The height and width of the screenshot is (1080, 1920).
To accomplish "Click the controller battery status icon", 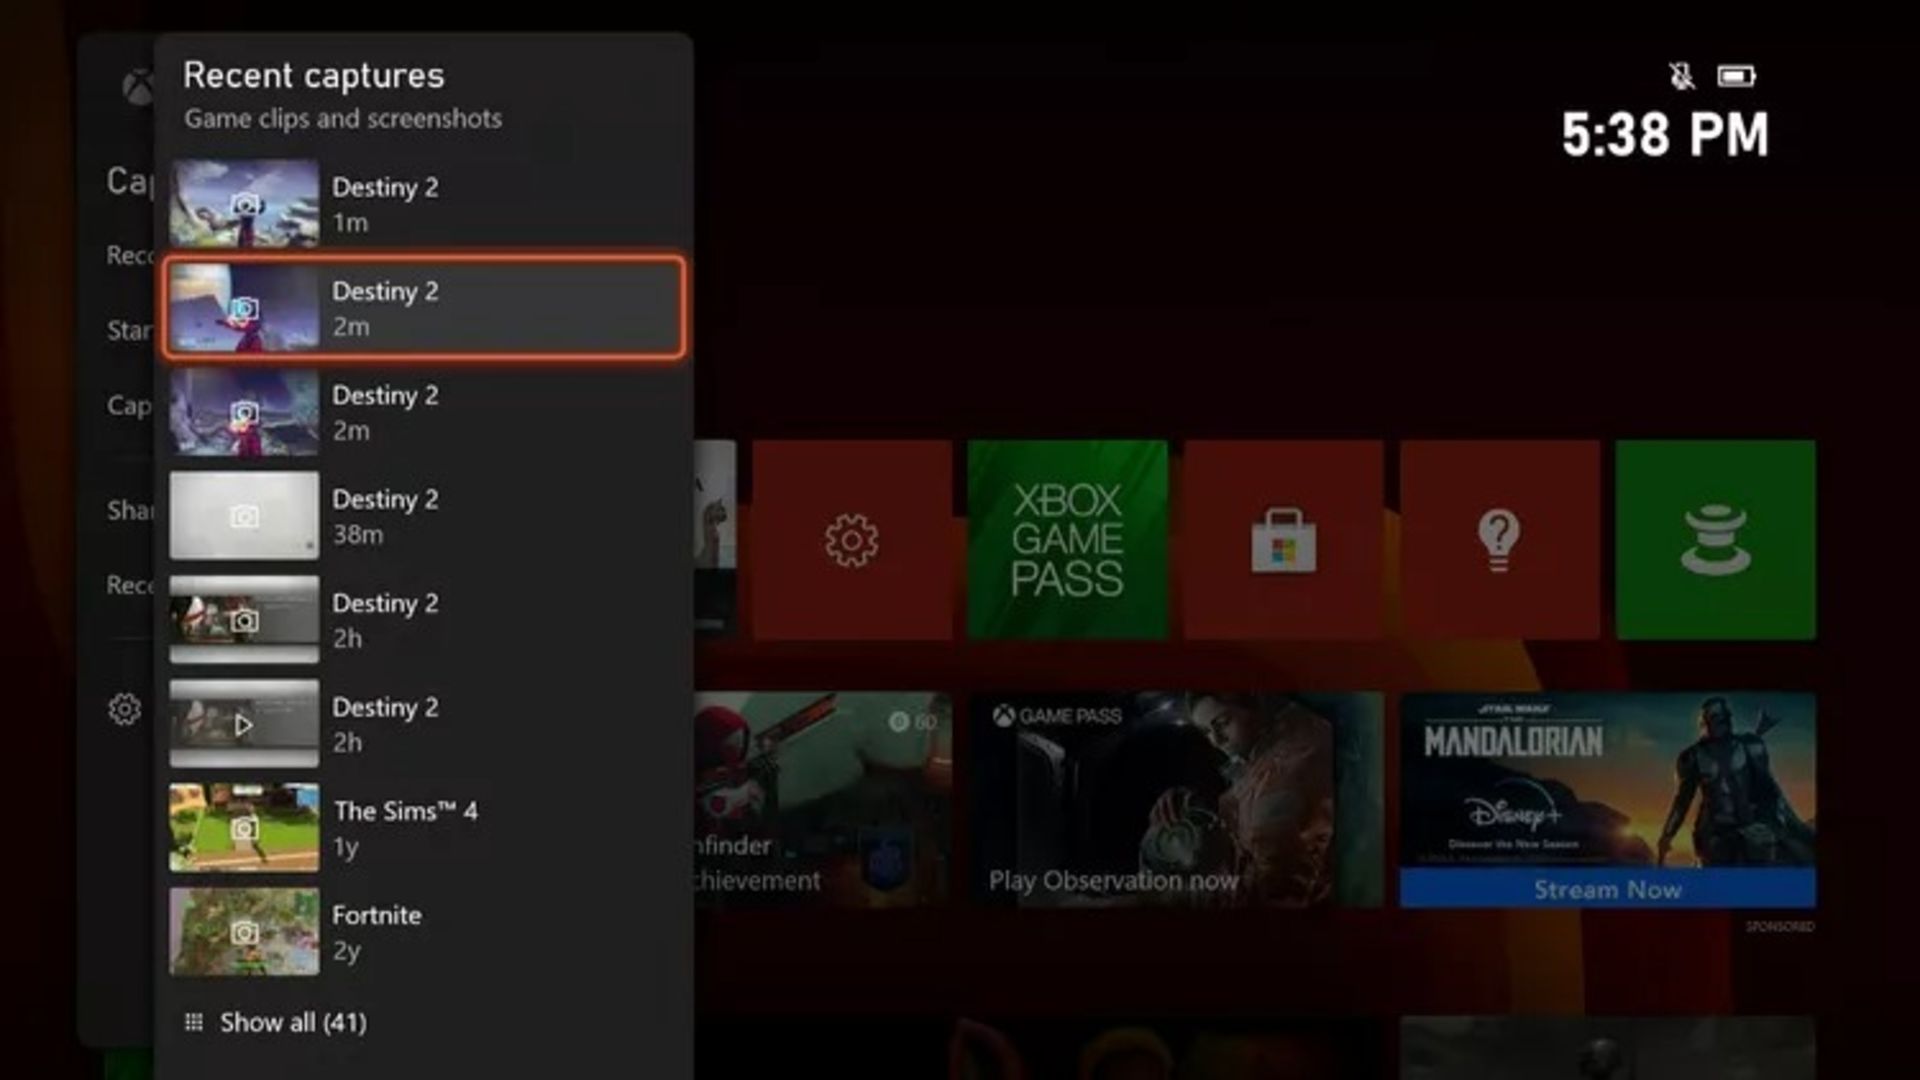I will tap(1736, 76).
